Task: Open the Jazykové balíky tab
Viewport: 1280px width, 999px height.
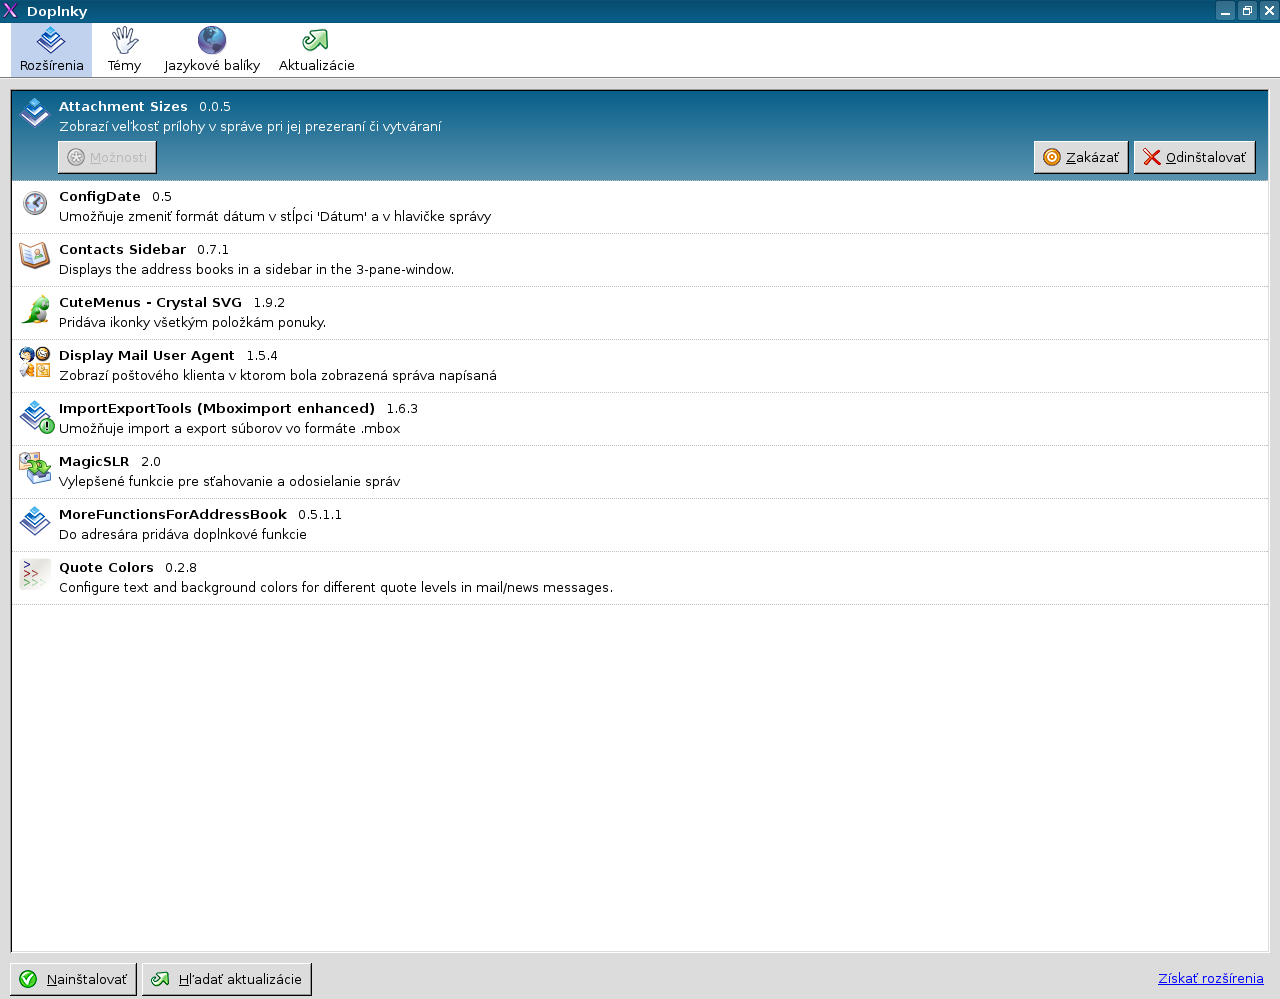Action: (212, 50)
